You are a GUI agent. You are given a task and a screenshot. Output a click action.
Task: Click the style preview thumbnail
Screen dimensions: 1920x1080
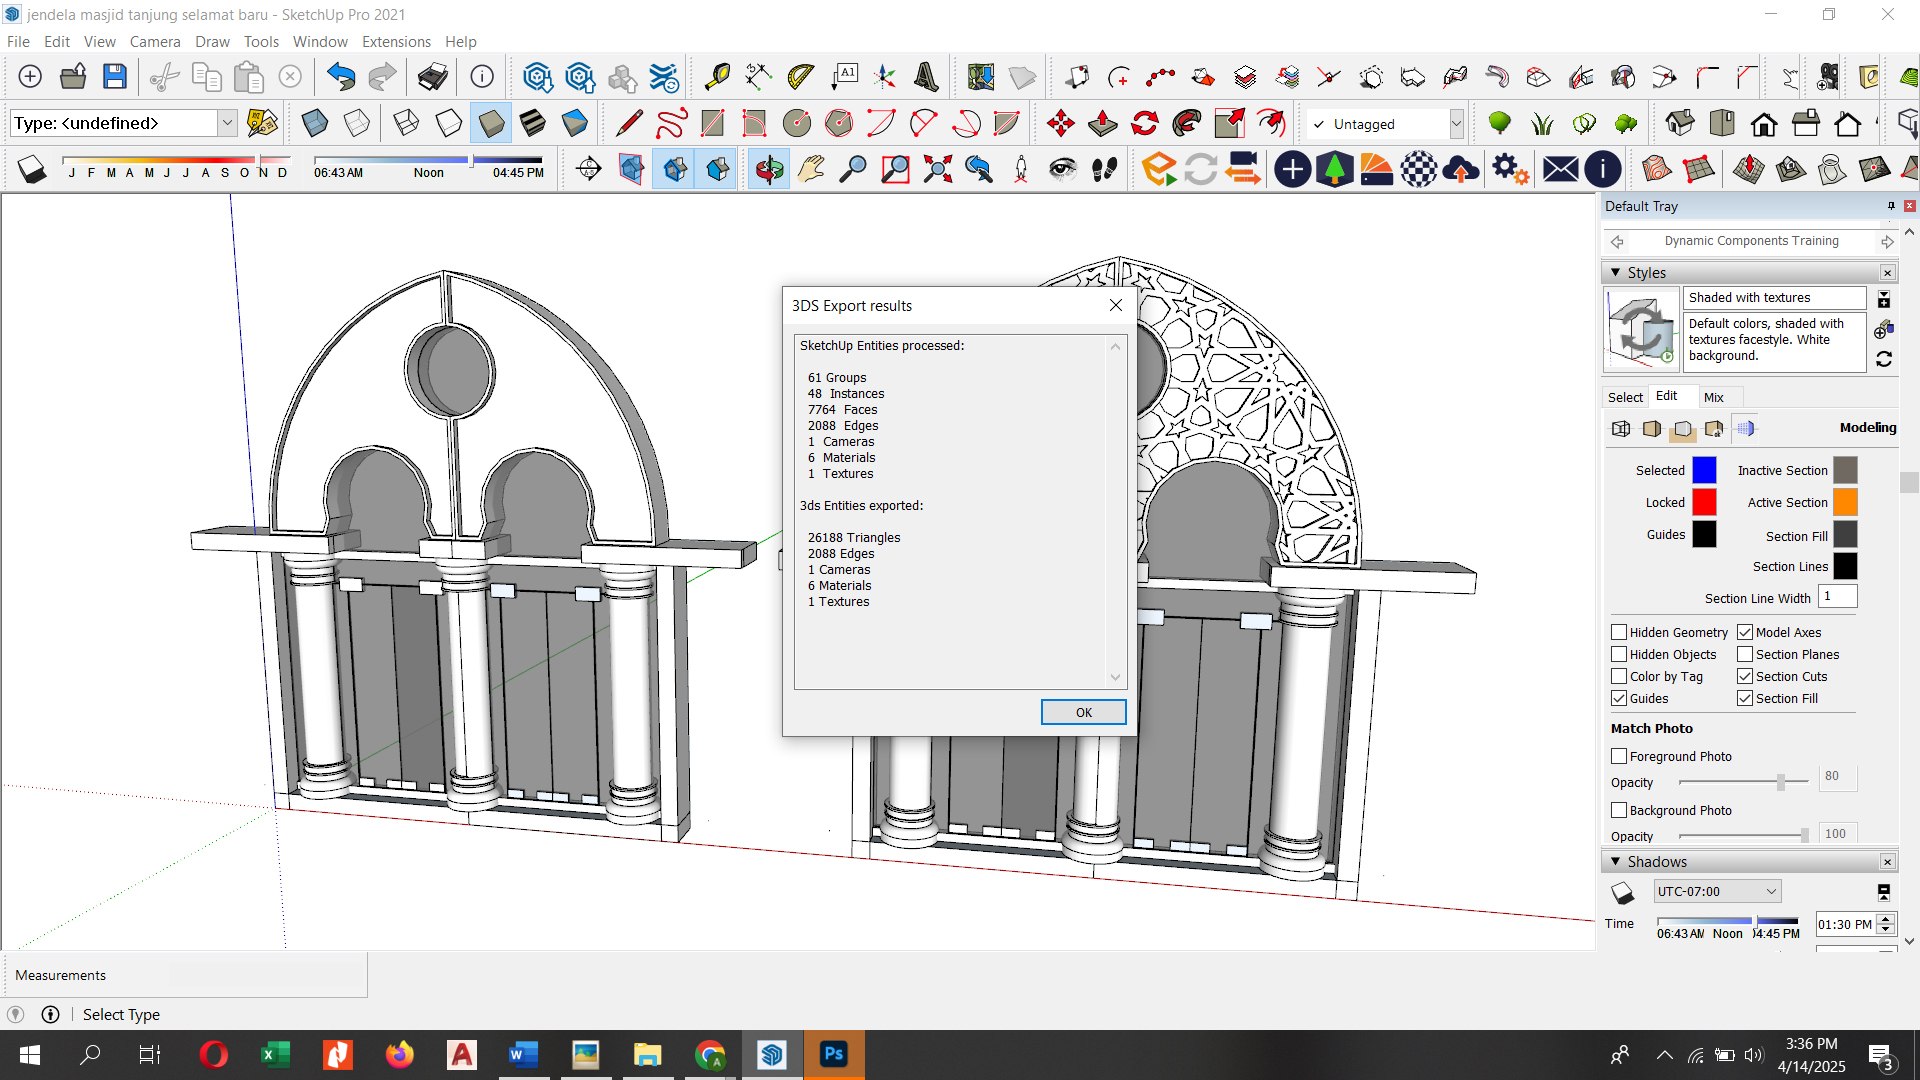[x=1641, y=329]
